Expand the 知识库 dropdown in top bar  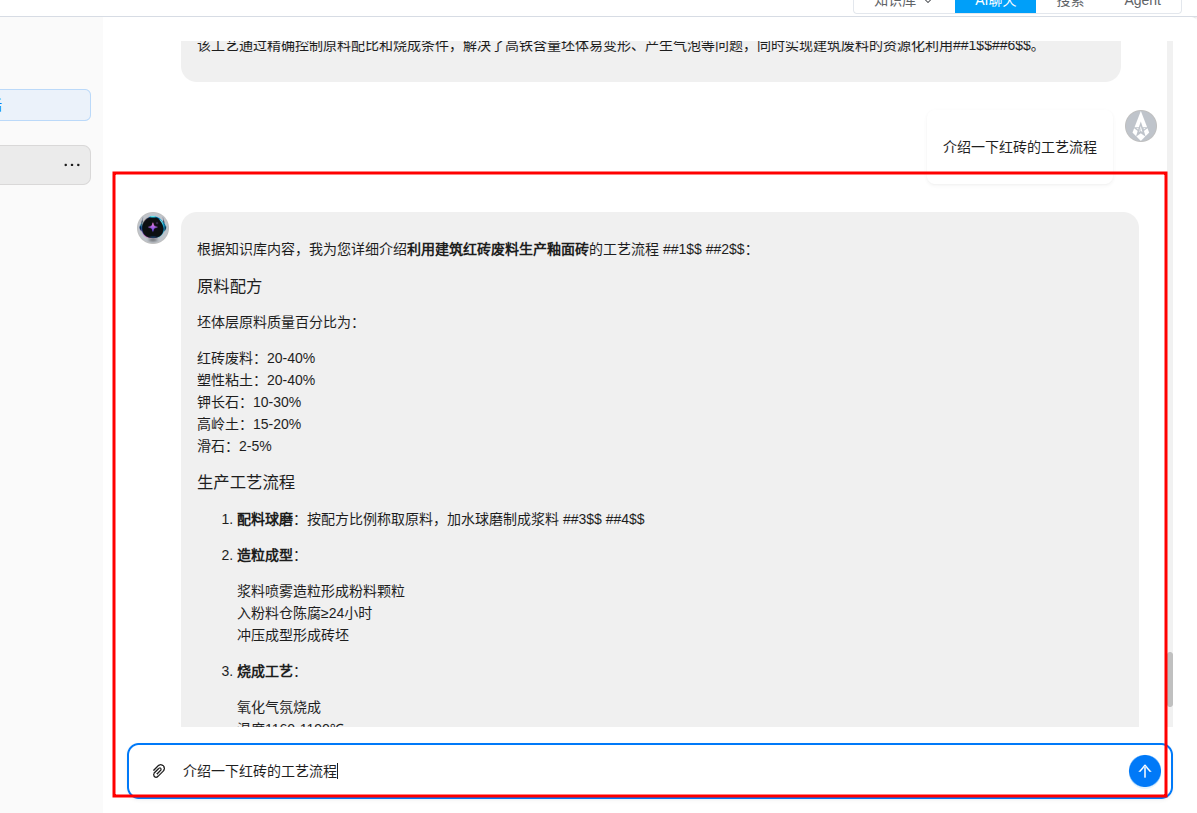point(902,4)
